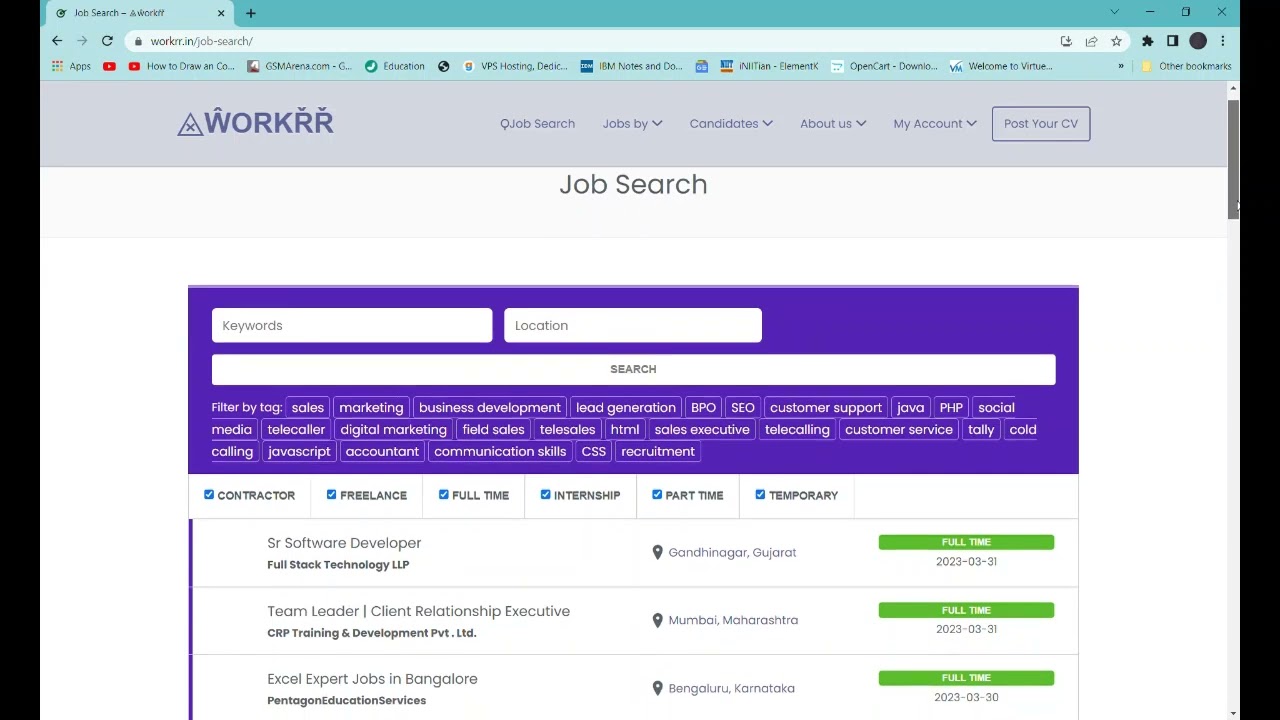Click the address bar URL workrr.in/job-search/
The width and height of the screenshot is (1280, 720).
tap(201, 41)
